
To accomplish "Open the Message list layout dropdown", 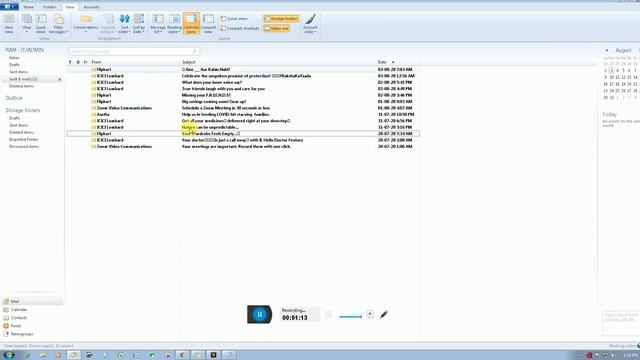I will [x=158, y=24].
